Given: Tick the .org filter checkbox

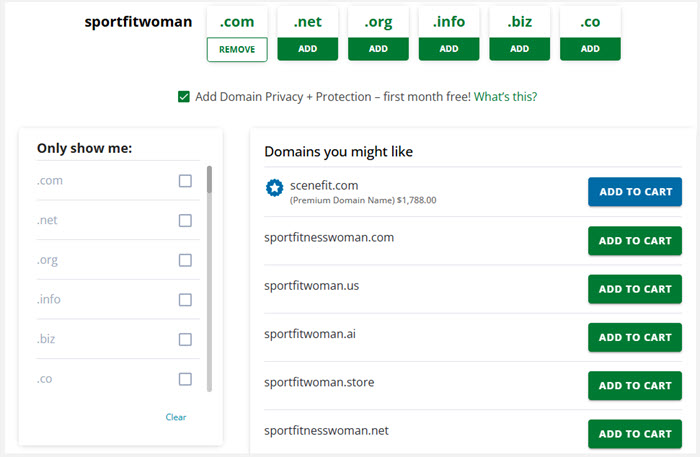Looking at the screenshot, I should click(x=185, y=260).
